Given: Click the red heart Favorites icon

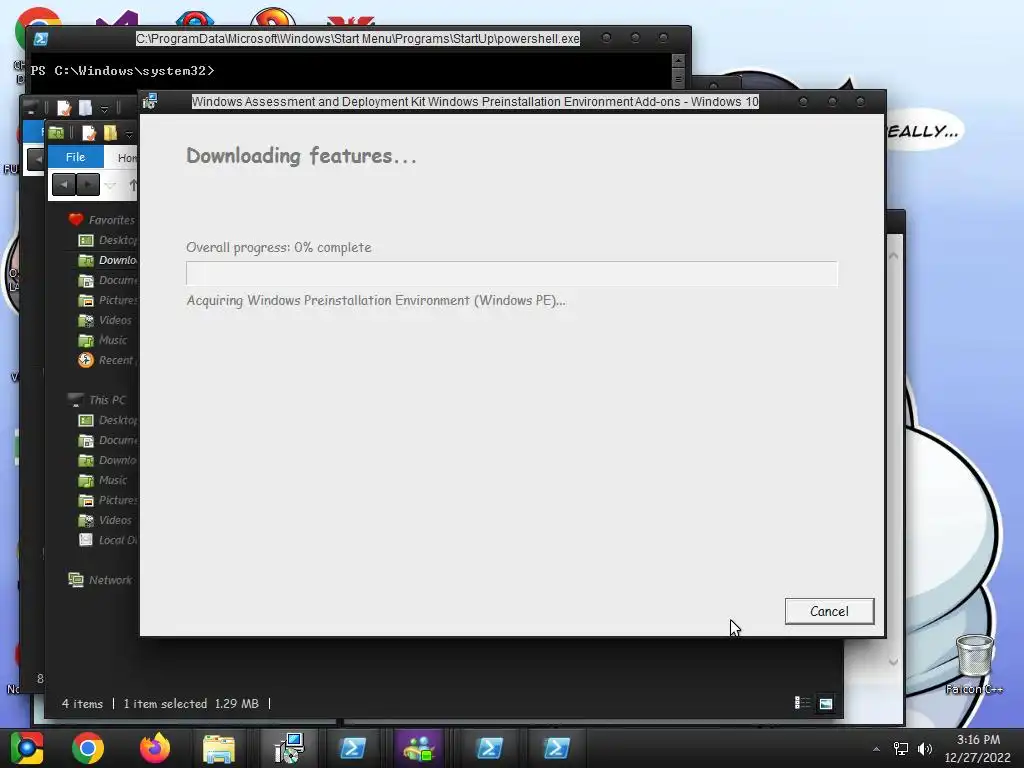Looking at the screenshot, I should (76, 219).
